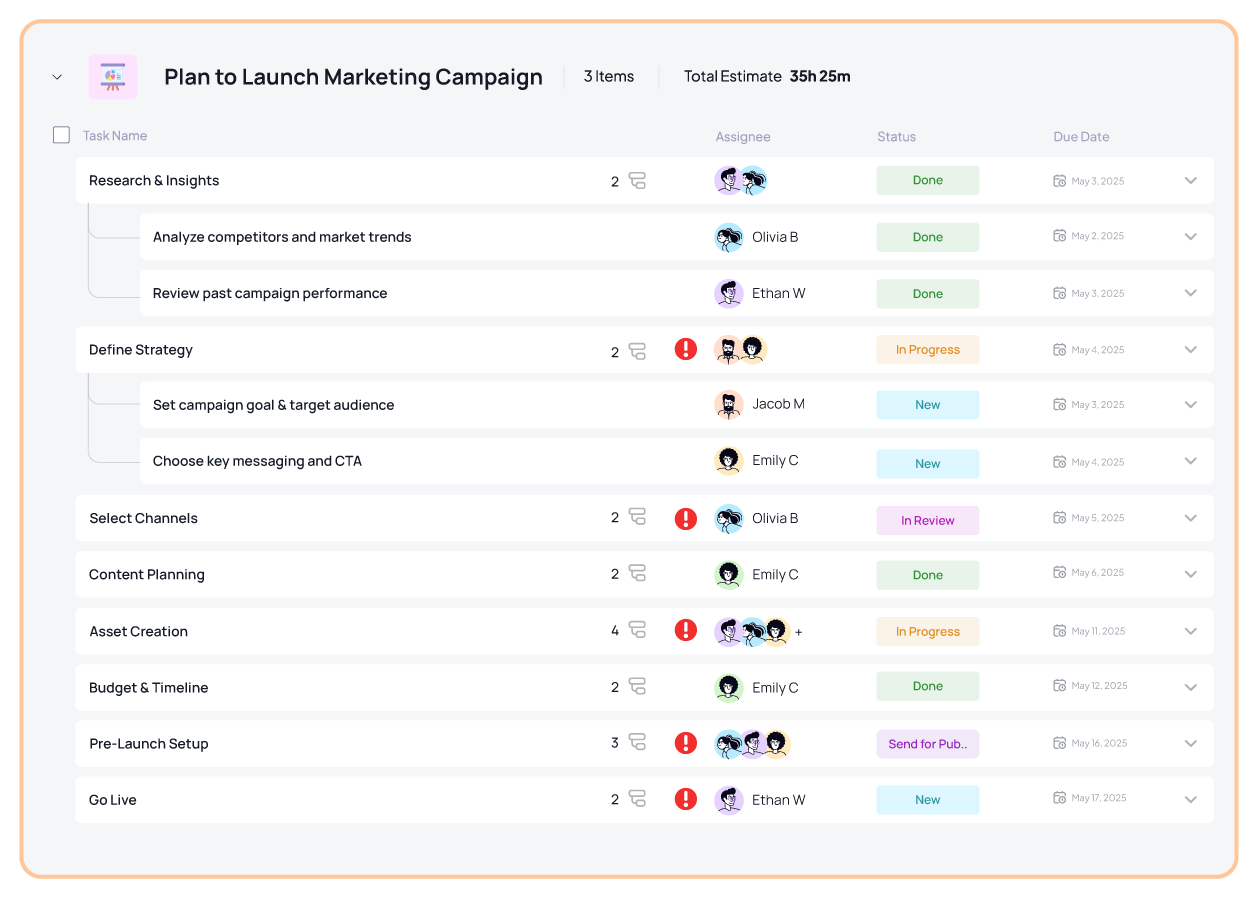
Task: Open the Content Planning task
Action: (147, 574)
